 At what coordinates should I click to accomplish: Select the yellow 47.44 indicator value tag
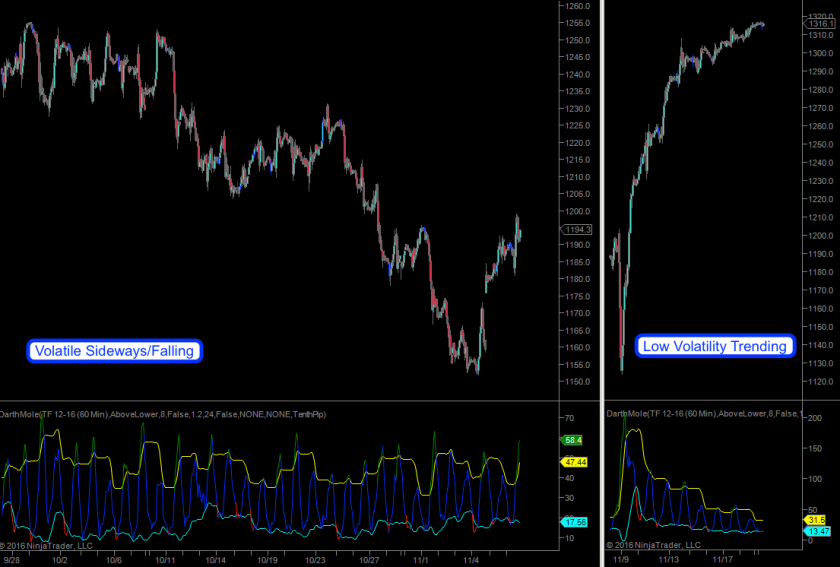click(x=574, y=461)
